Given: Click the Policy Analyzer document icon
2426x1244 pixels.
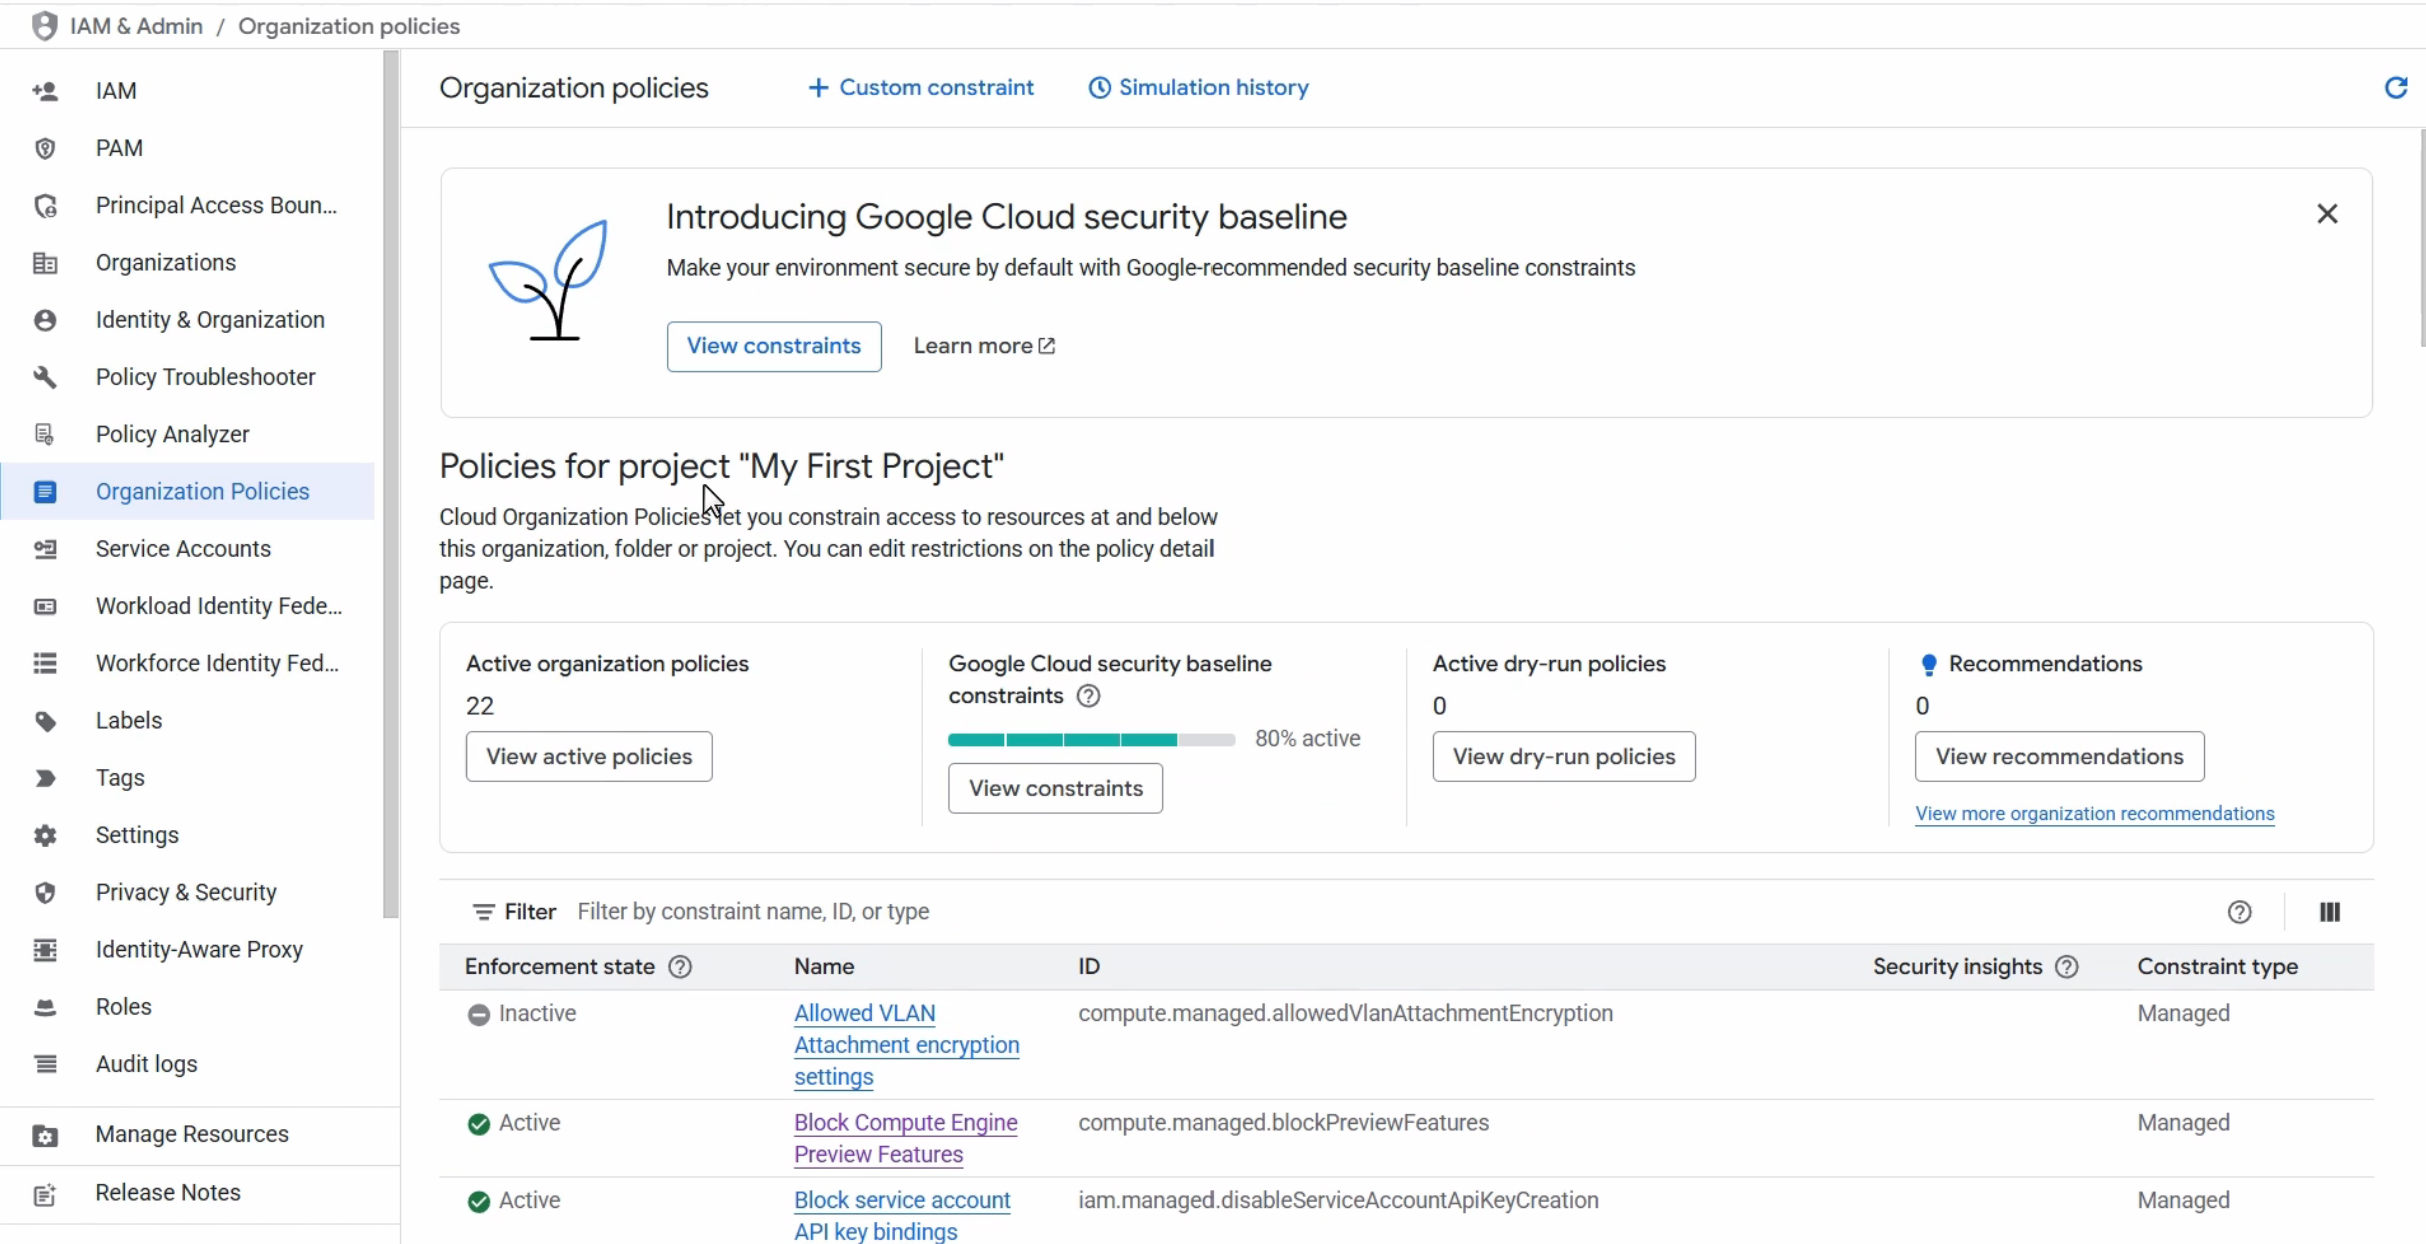Looking at the screenshot, I should [45, 434].
